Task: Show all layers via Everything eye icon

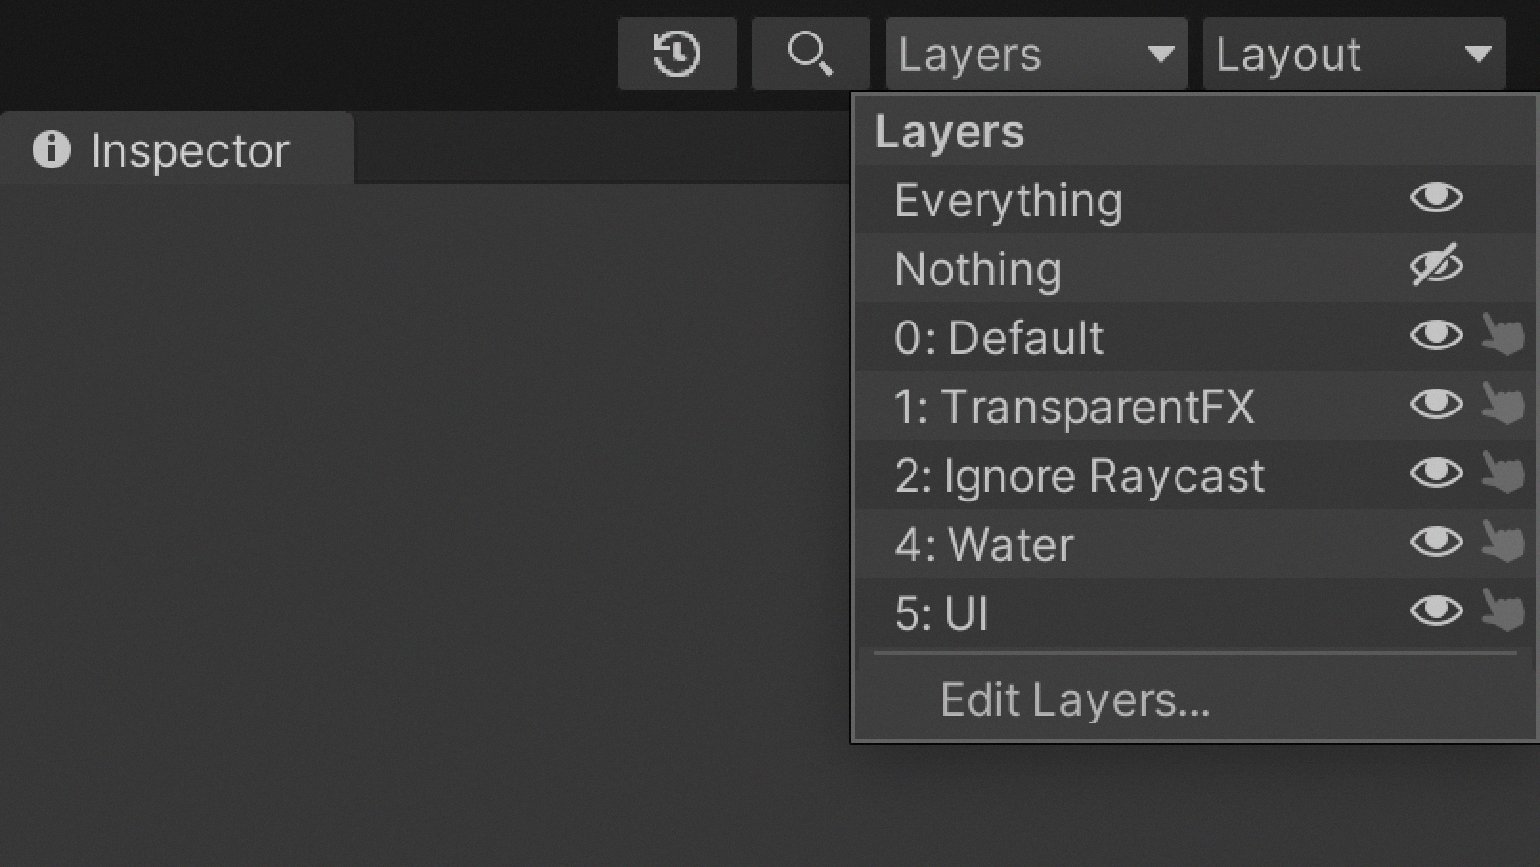Action: point(1436,198)
